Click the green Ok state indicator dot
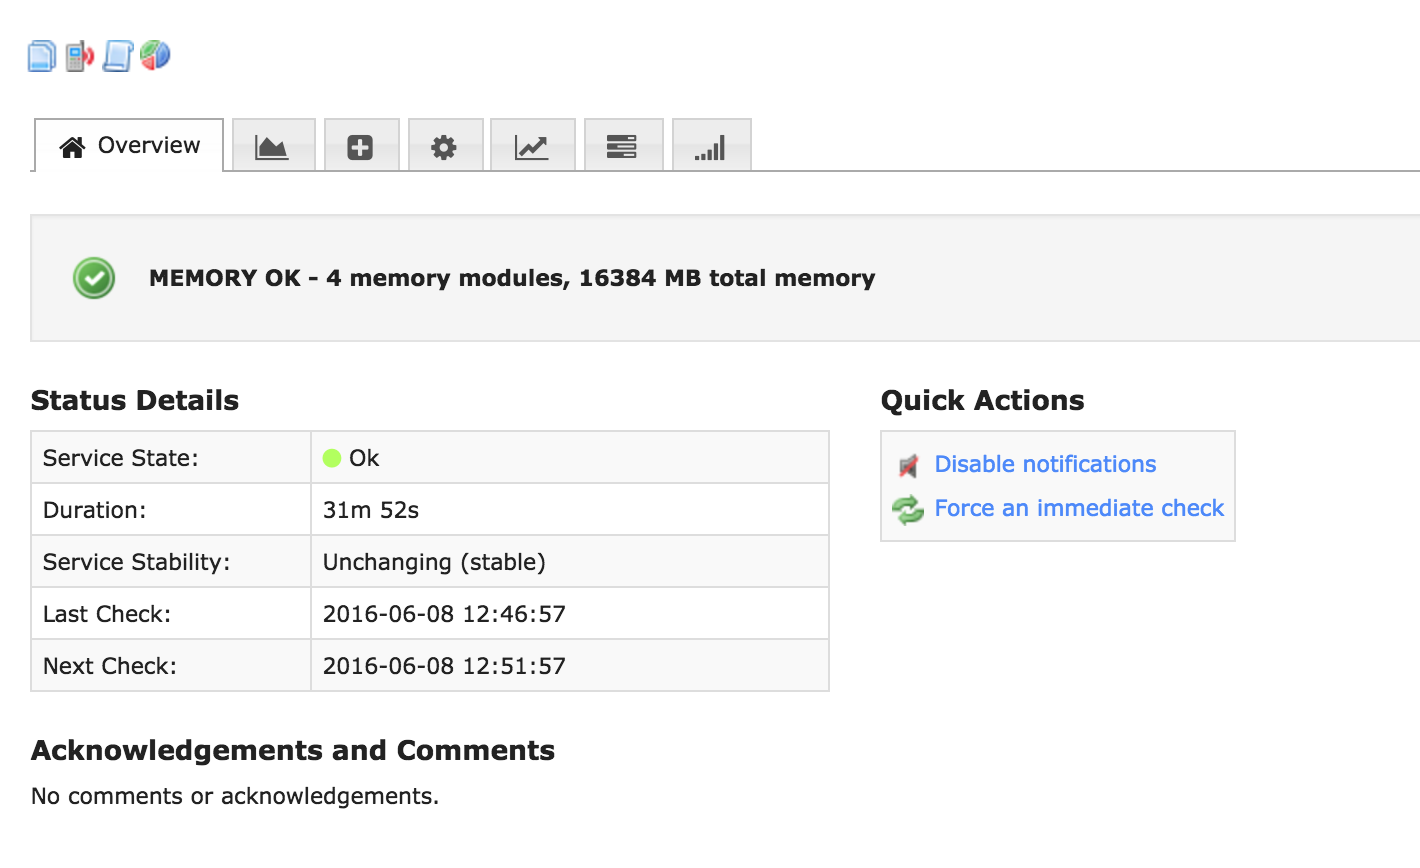The height and width of the screenshot is (868, 1420). (332, 458)
